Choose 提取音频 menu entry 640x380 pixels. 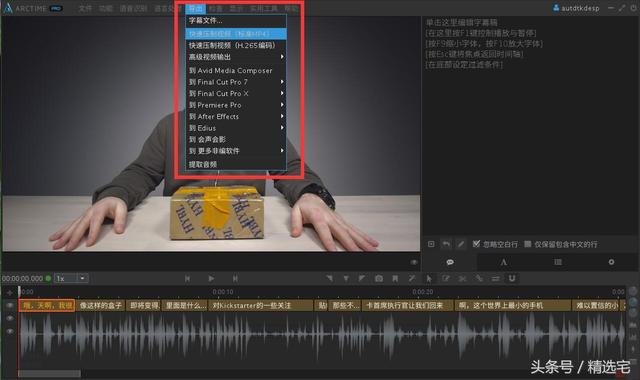[x=236, y=164]
